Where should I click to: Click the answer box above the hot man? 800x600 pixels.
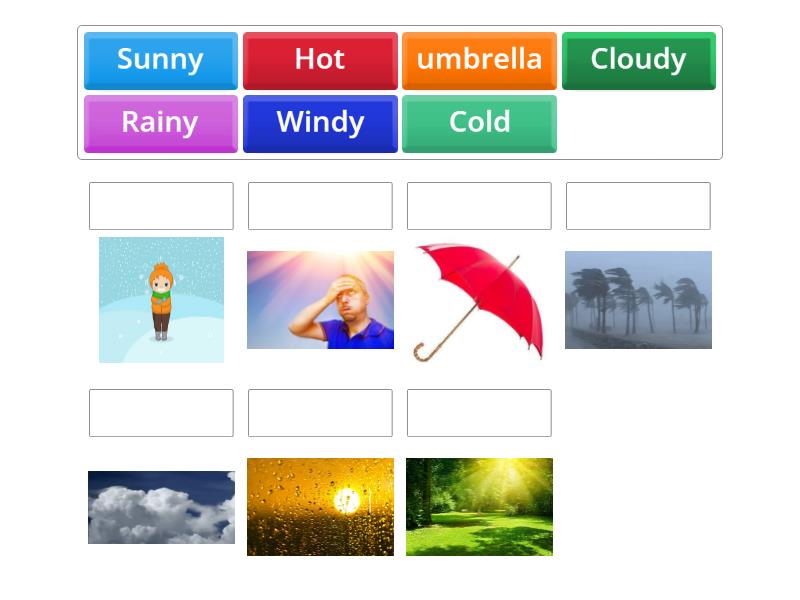click(320, 206)
